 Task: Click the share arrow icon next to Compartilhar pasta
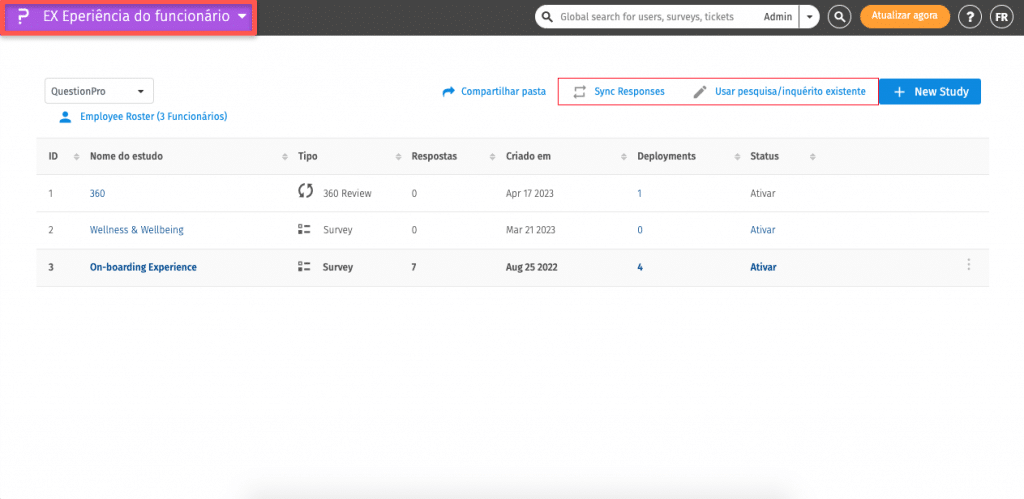(x=448, y=91)
